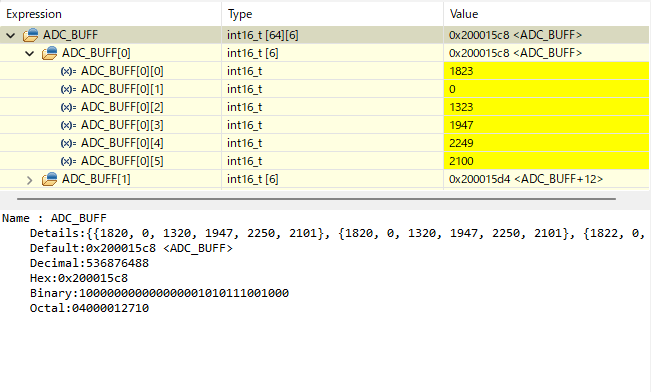Click the variable icon beside ADC_BUFF[0][3]
The image size is (651, 392).
[x=69, y=125]
